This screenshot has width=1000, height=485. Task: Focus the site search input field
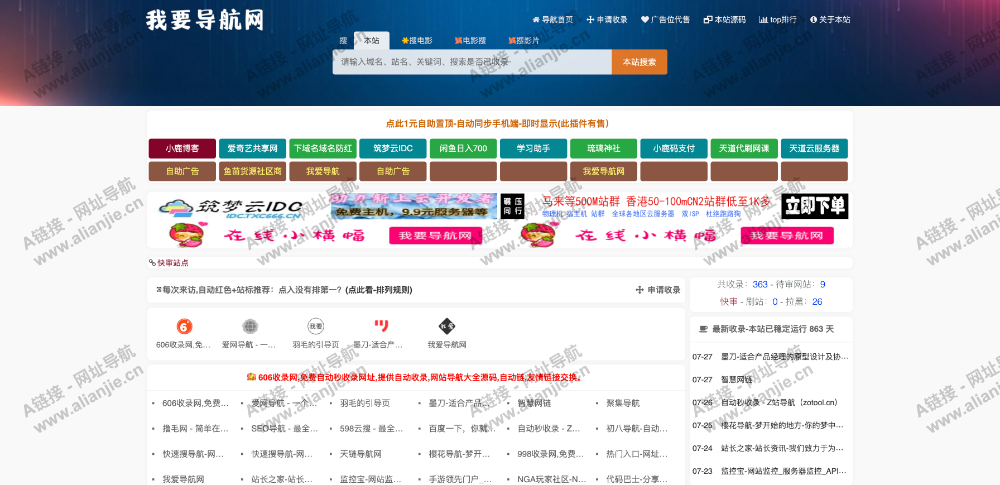472,62
